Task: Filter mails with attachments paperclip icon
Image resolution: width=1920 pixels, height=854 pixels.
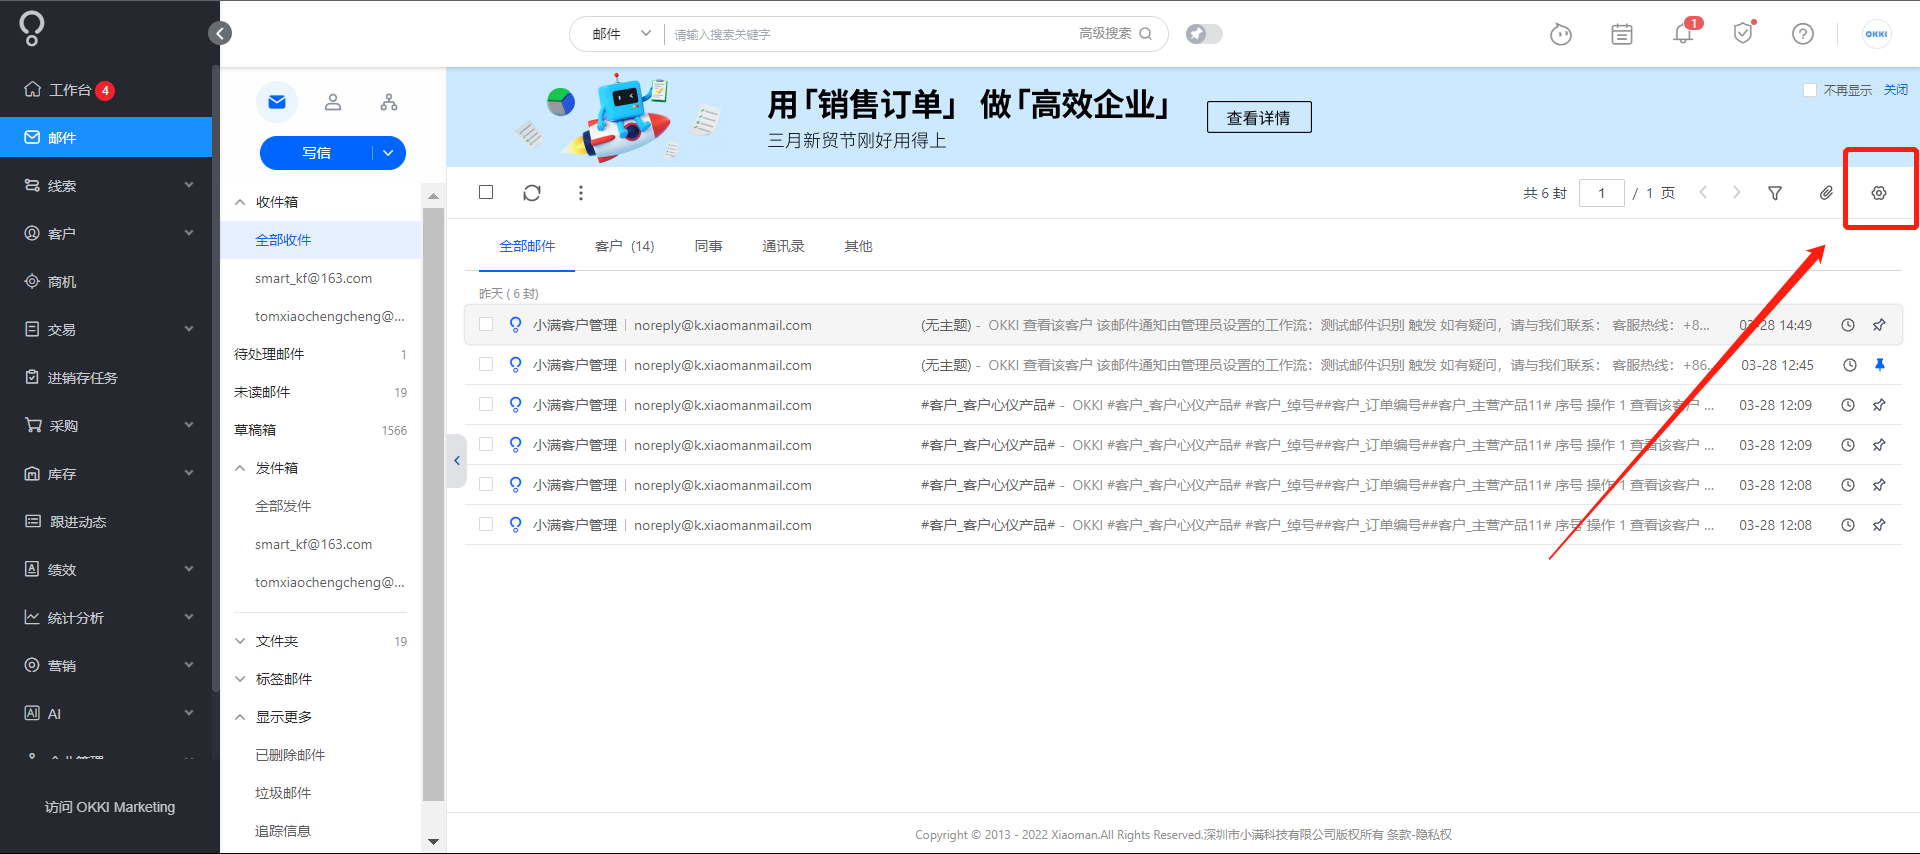Action: coord(1826,193)
